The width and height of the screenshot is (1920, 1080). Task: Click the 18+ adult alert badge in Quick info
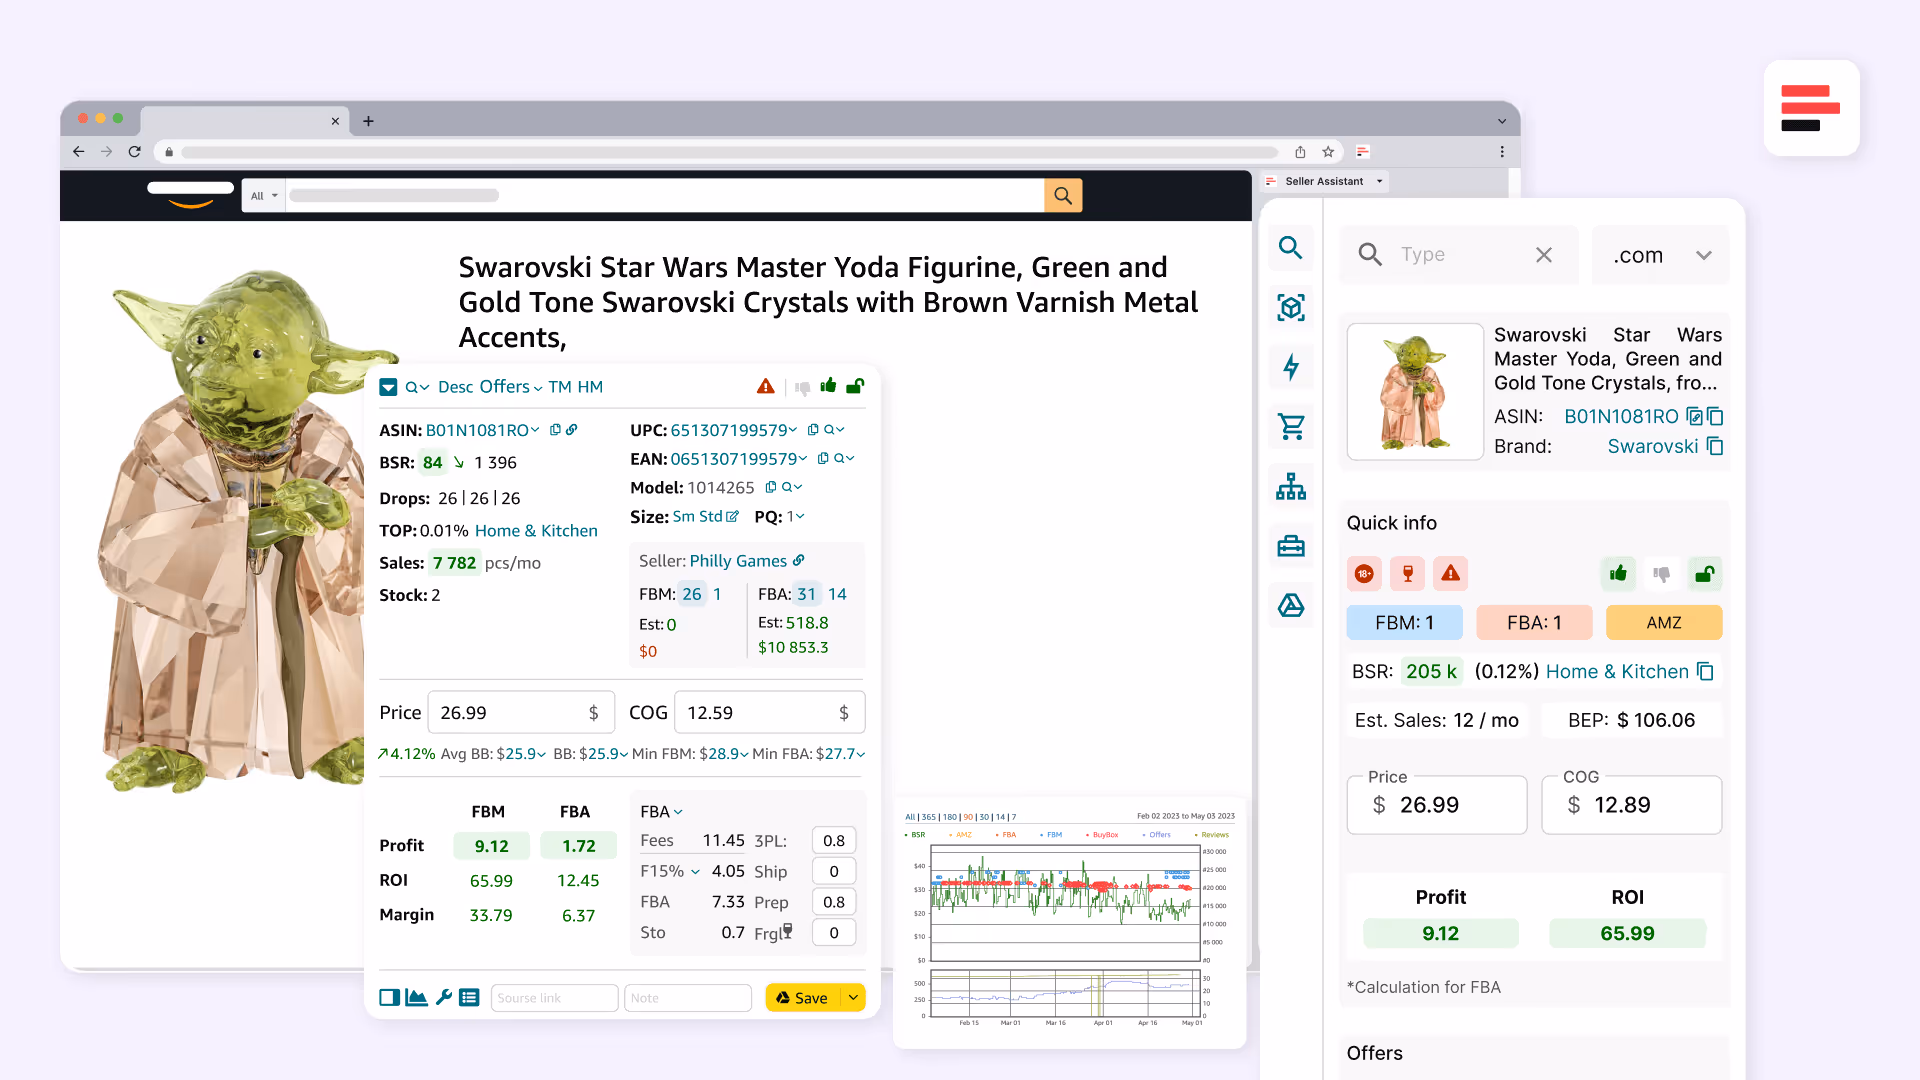pyautogui.click(x=1364, y=574)
